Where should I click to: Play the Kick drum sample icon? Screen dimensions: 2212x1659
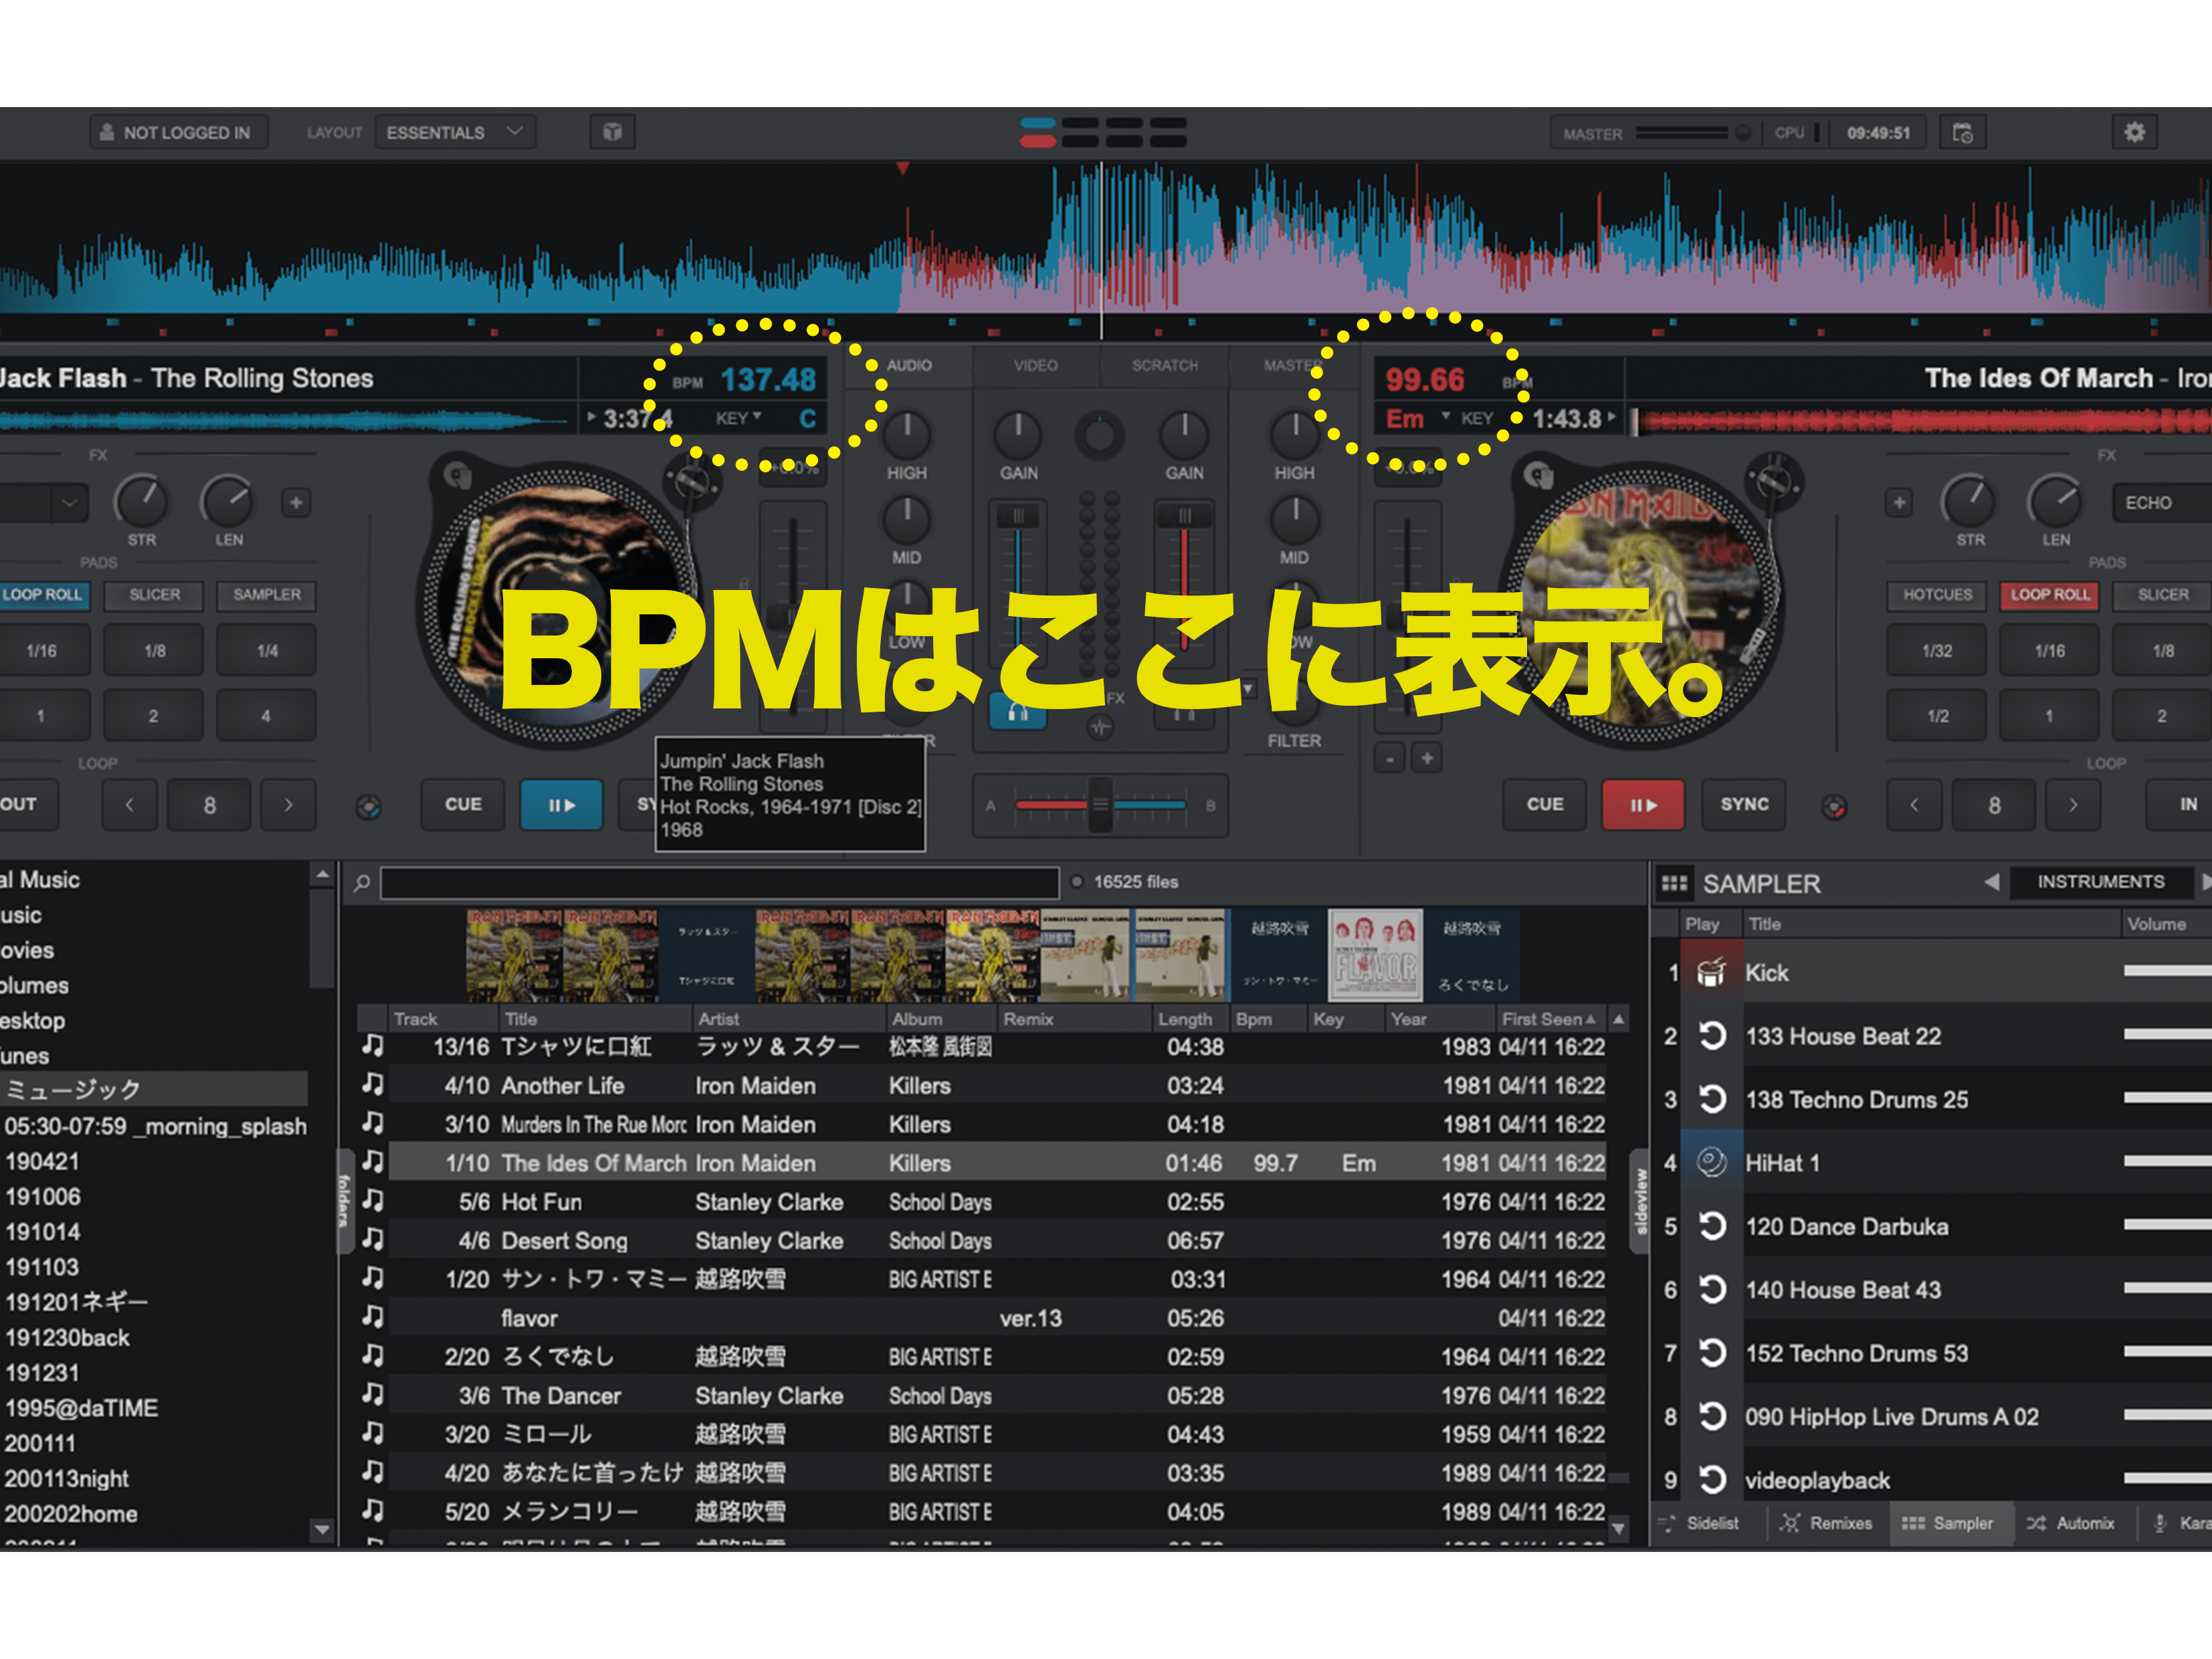[x=1712, y=971]
